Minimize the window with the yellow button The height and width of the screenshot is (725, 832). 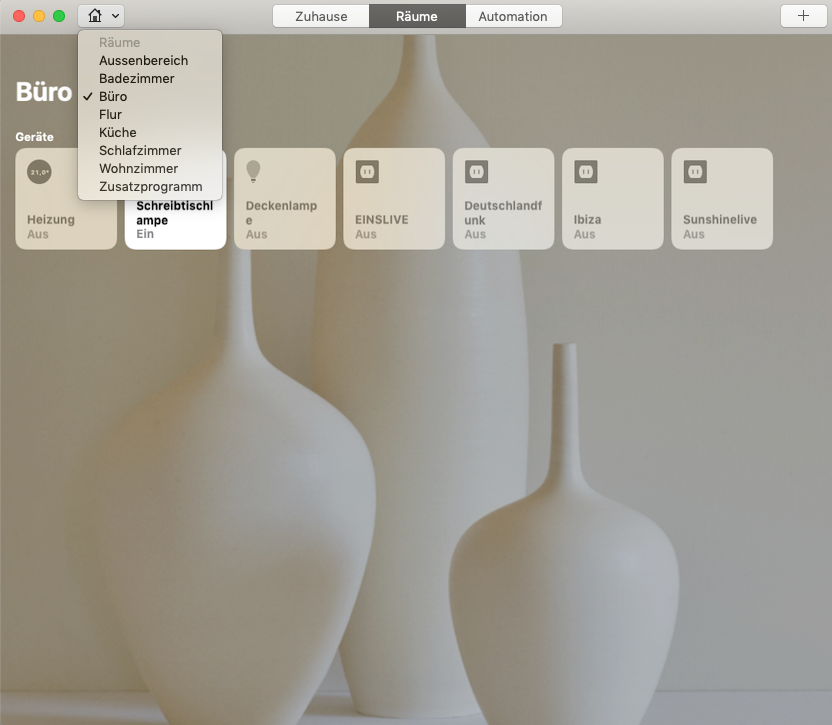coord(39,16)
